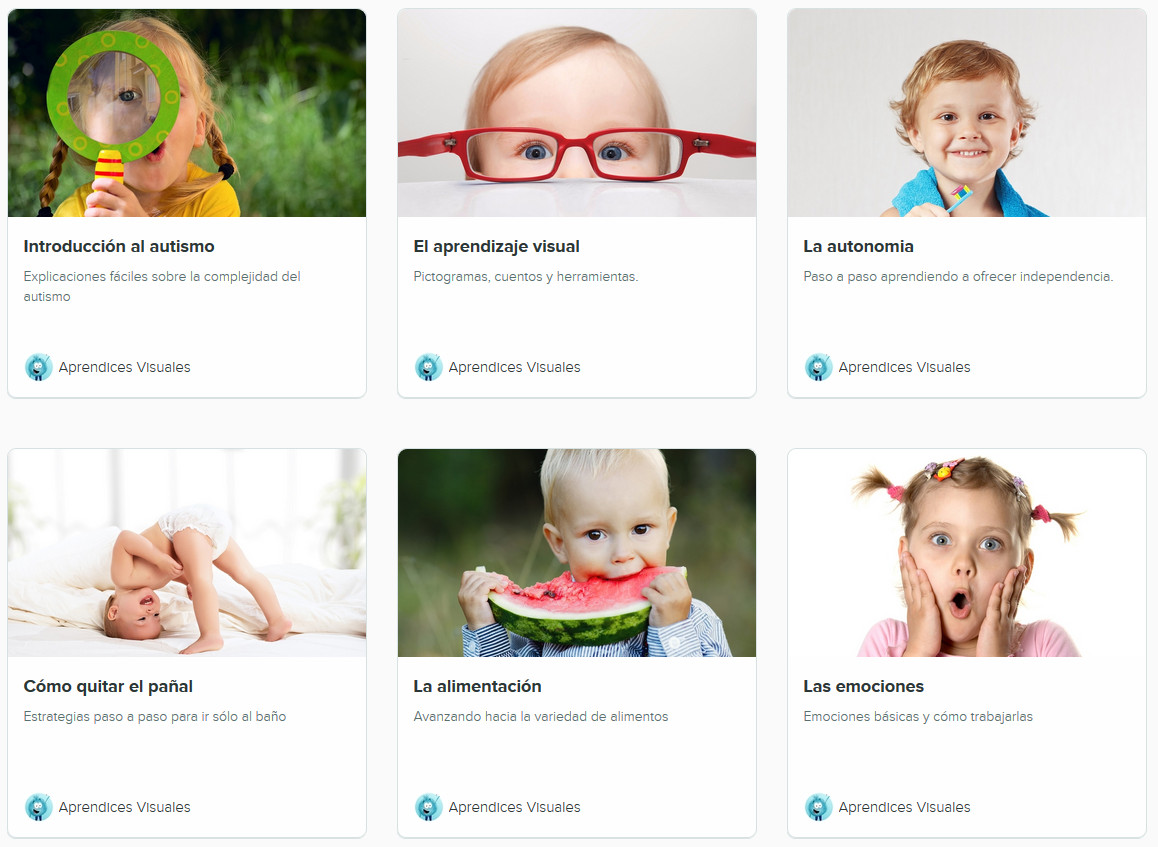Open the girl with magnifying glass image
The image size is (1158, 847).
pyautogui.click(x=187, y=113)
